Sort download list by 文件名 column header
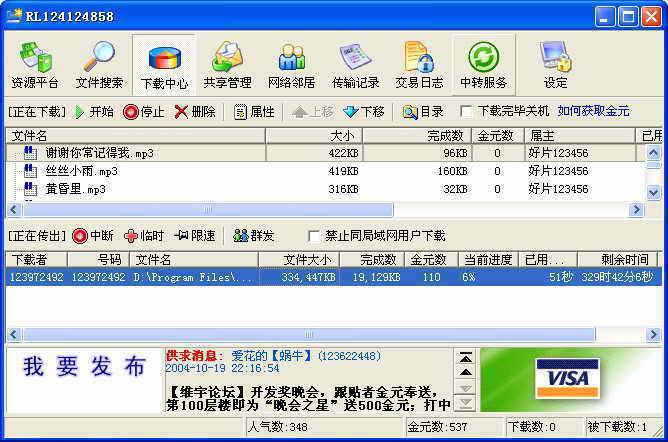This screenshot has width=668, height=442. (x=150, y=135)
